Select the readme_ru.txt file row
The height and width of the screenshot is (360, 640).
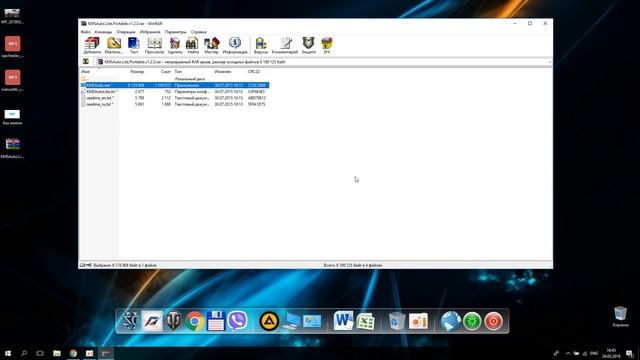pyautogui.click(x=175, y=104)
